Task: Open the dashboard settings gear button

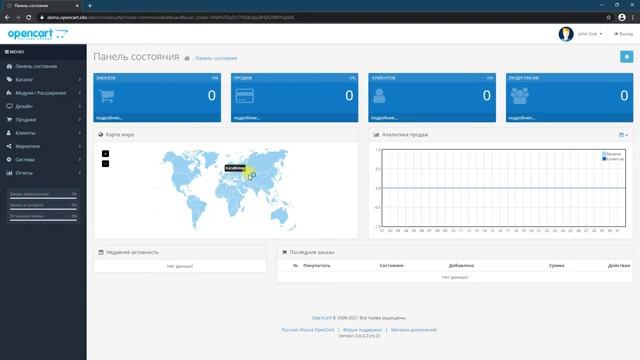Action: 627,57
